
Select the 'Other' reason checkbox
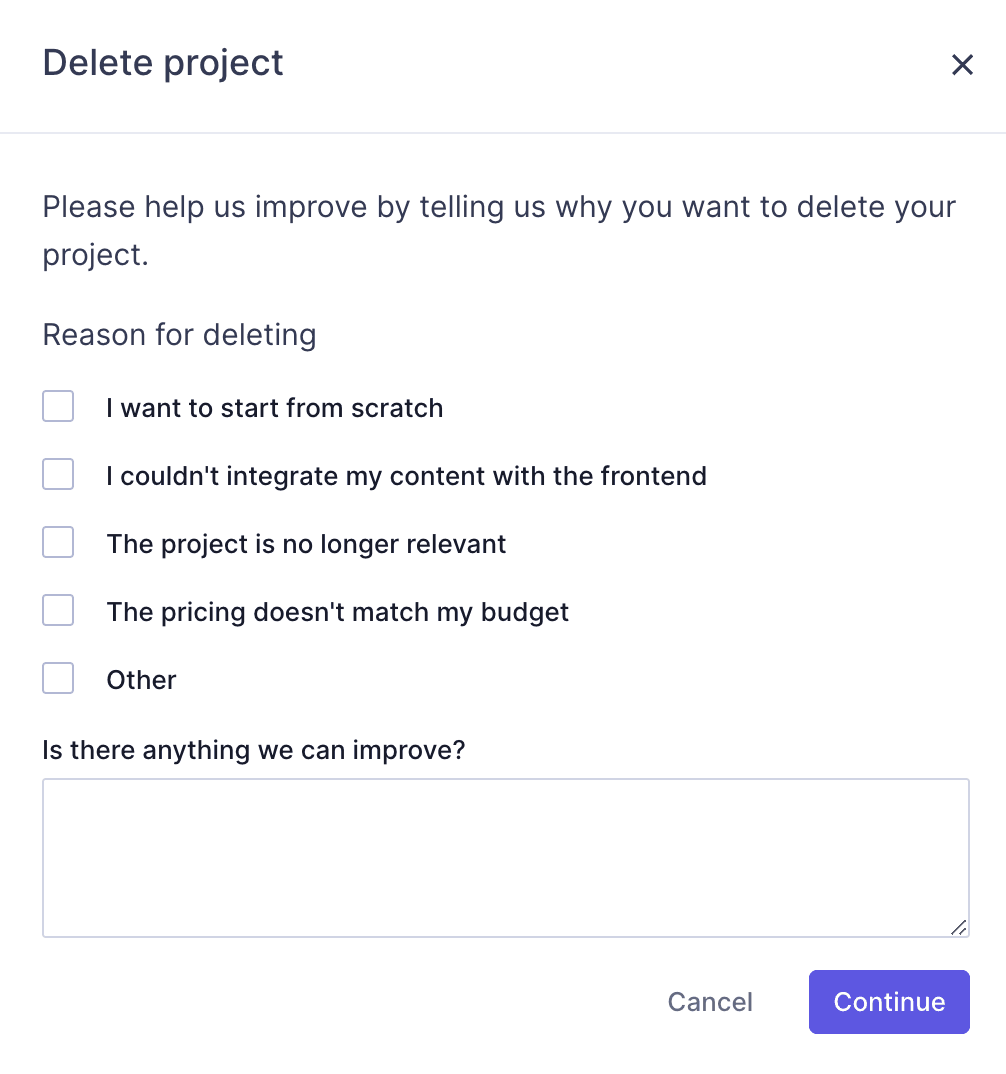tap(58, 678)
